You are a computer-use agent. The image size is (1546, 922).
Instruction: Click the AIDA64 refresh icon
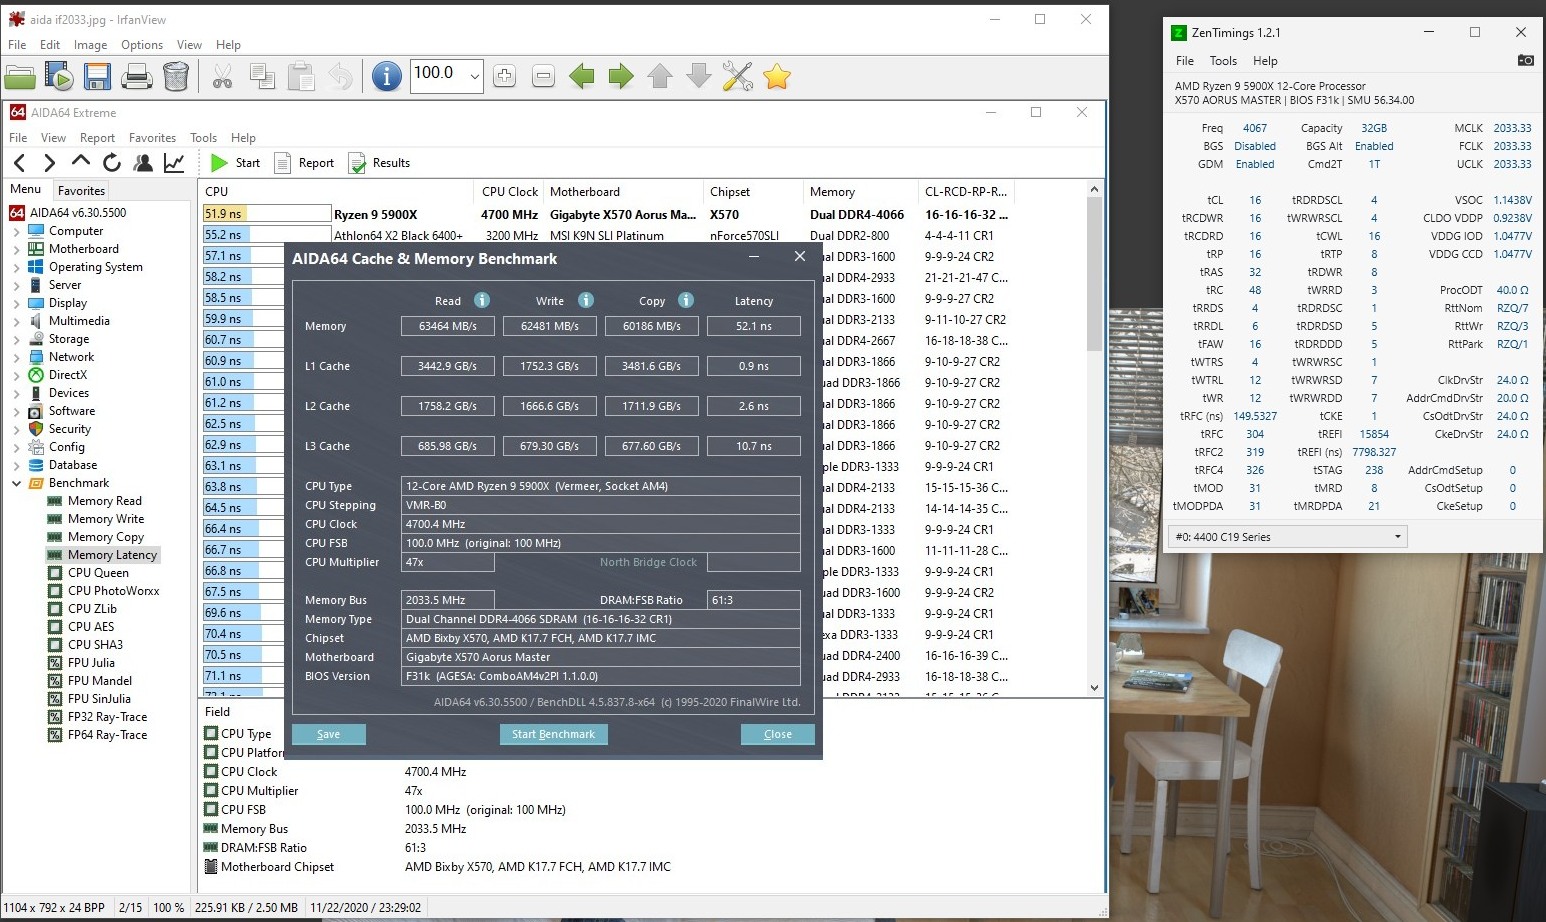112,163
